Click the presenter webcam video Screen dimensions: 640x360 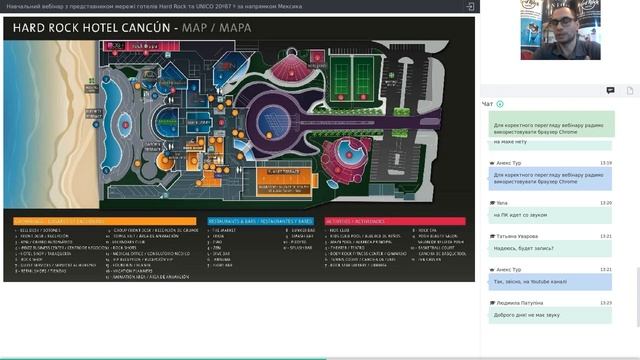(x=560, y=30)
